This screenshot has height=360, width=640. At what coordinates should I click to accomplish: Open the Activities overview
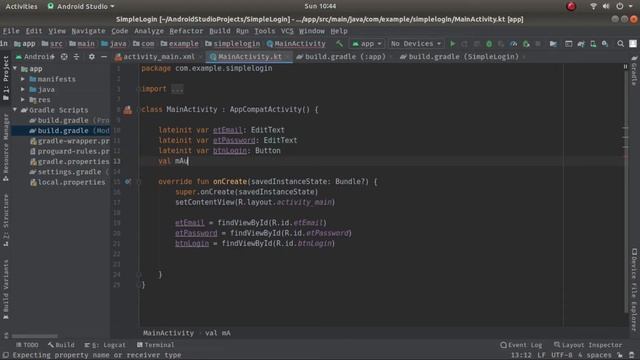point(21,6)
